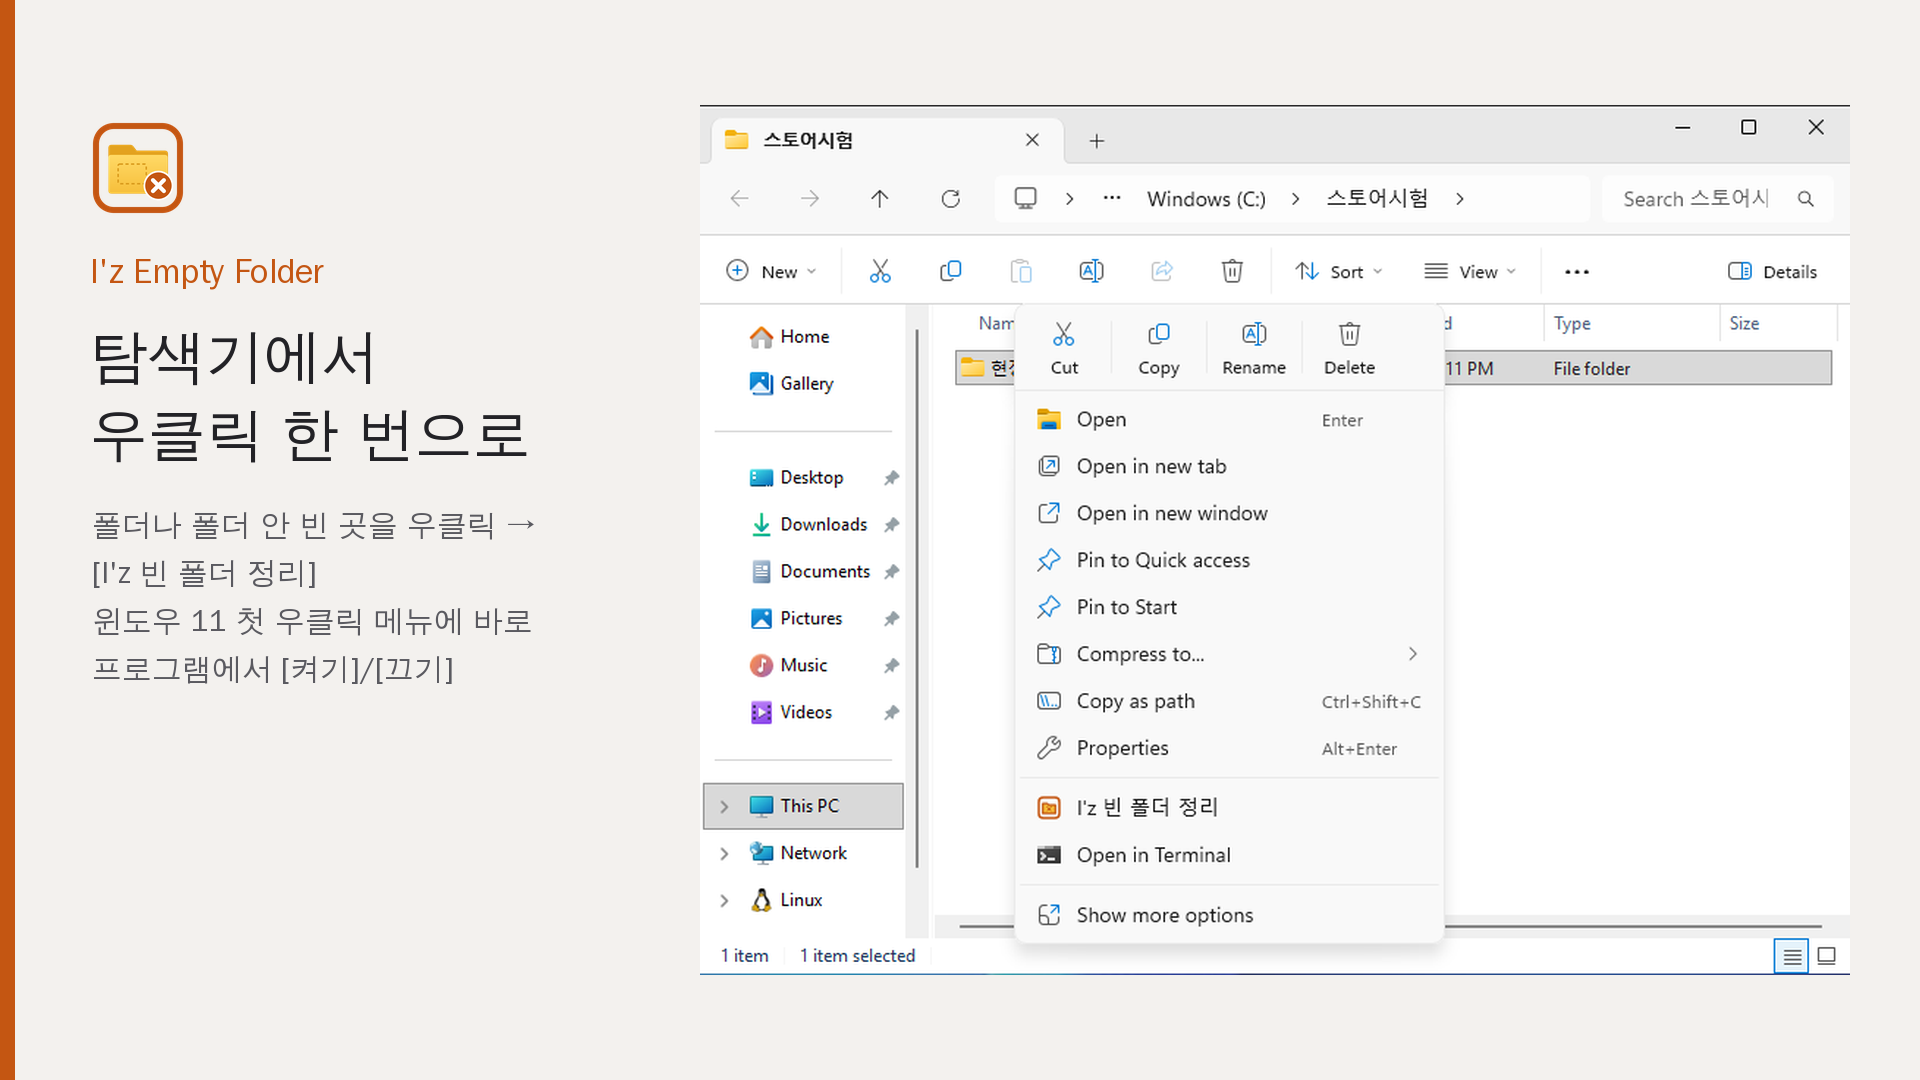
Task: Select Open in new tab
Action: point(1229,467)
